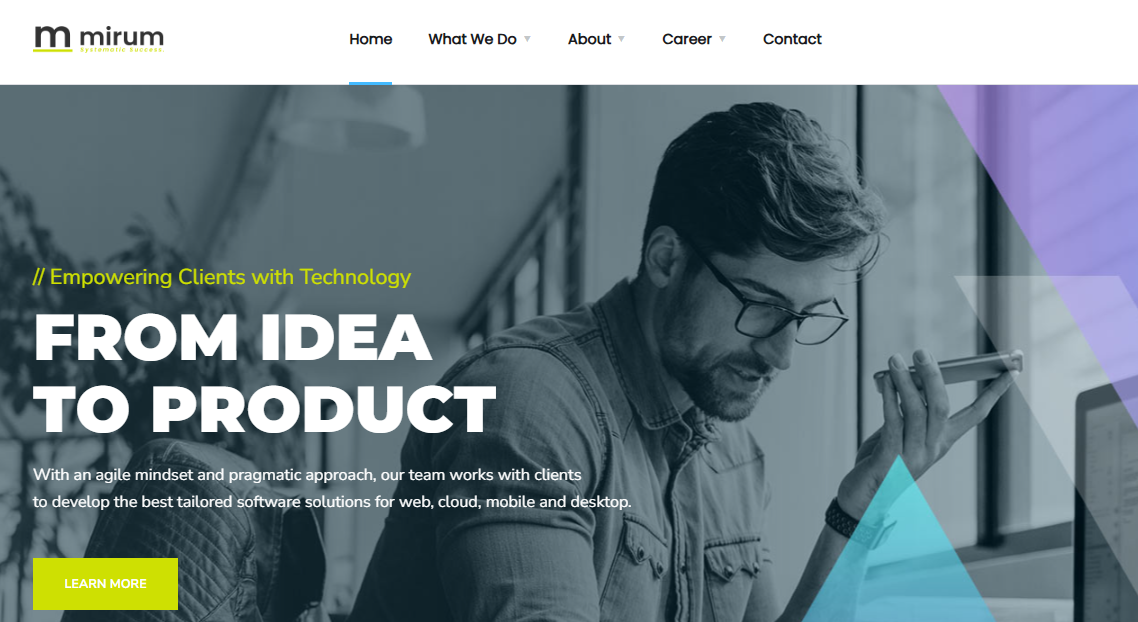Click the agile mindset description paragraph

pyautogui.click(x=332, y=488)
